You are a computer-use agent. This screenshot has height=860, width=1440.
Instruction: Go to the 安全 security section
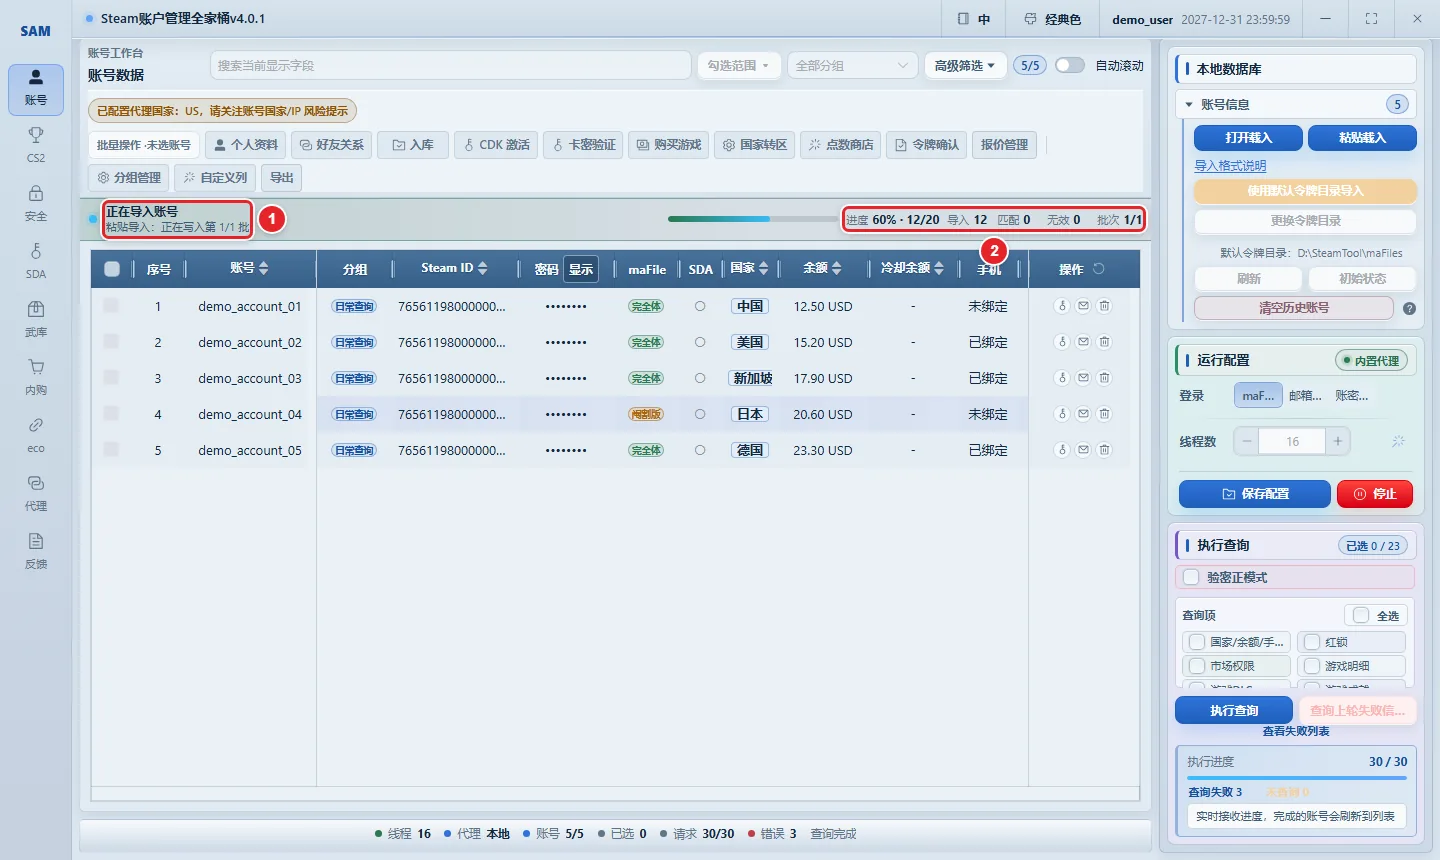click(36, 202)
